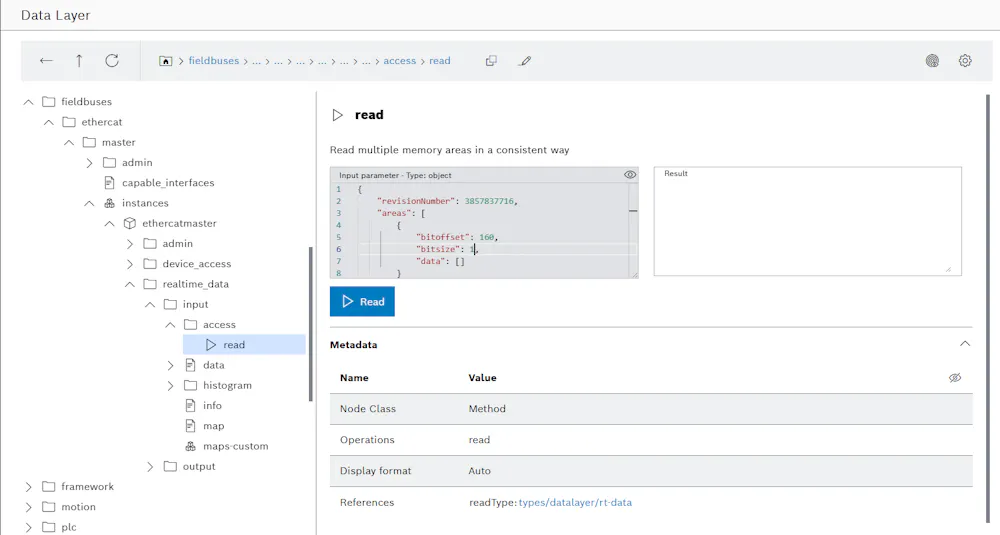Open Data Layer settings gear
Screen dimensions: 1000x535
965,61
